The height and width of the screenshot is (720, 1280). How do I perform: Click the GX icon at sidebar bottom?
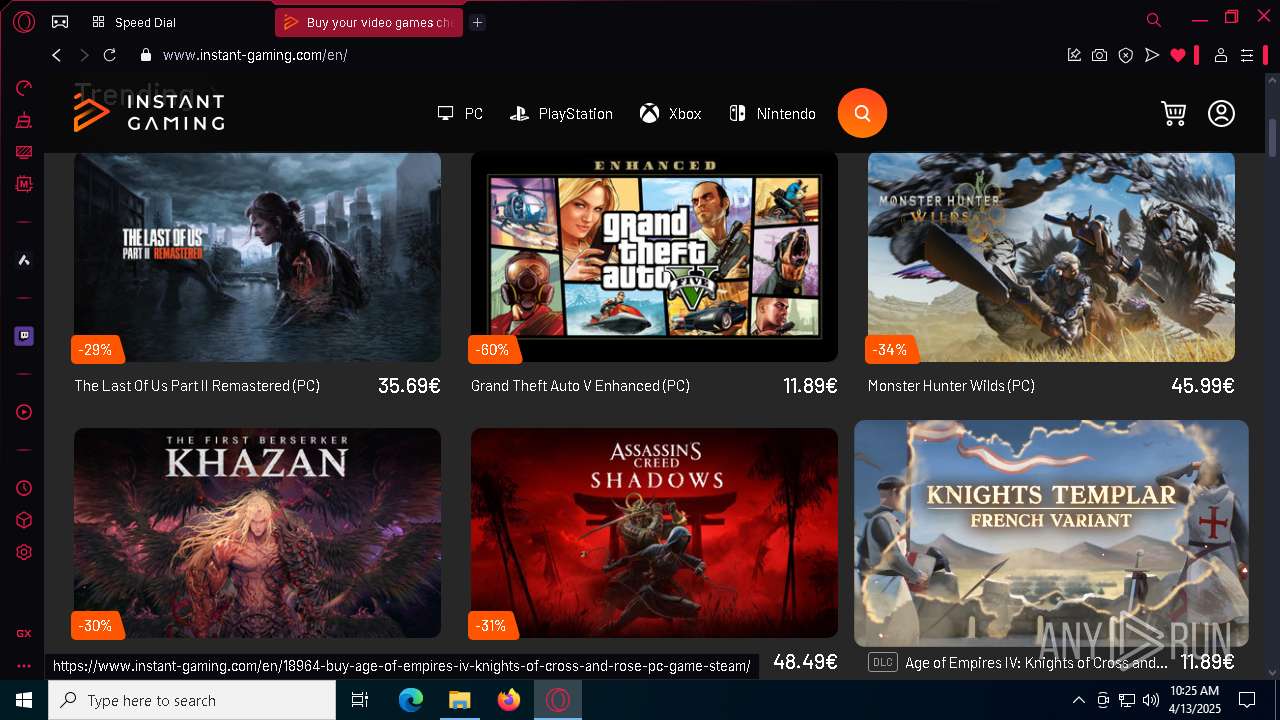coord(24,633)
